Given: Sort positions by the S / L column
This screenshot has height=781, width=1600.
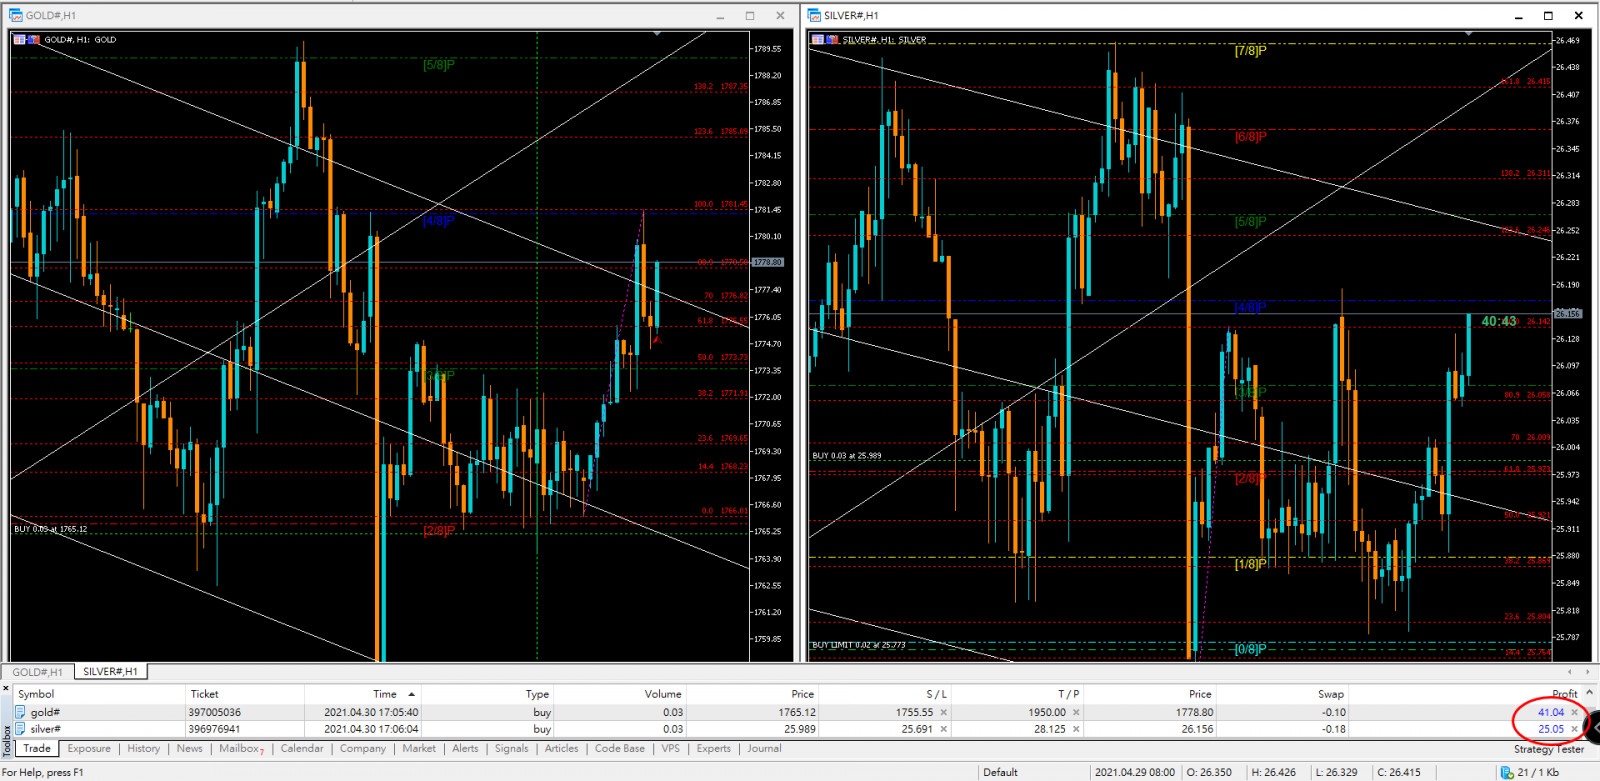Looking at the screenshot, I should point(937,694).
